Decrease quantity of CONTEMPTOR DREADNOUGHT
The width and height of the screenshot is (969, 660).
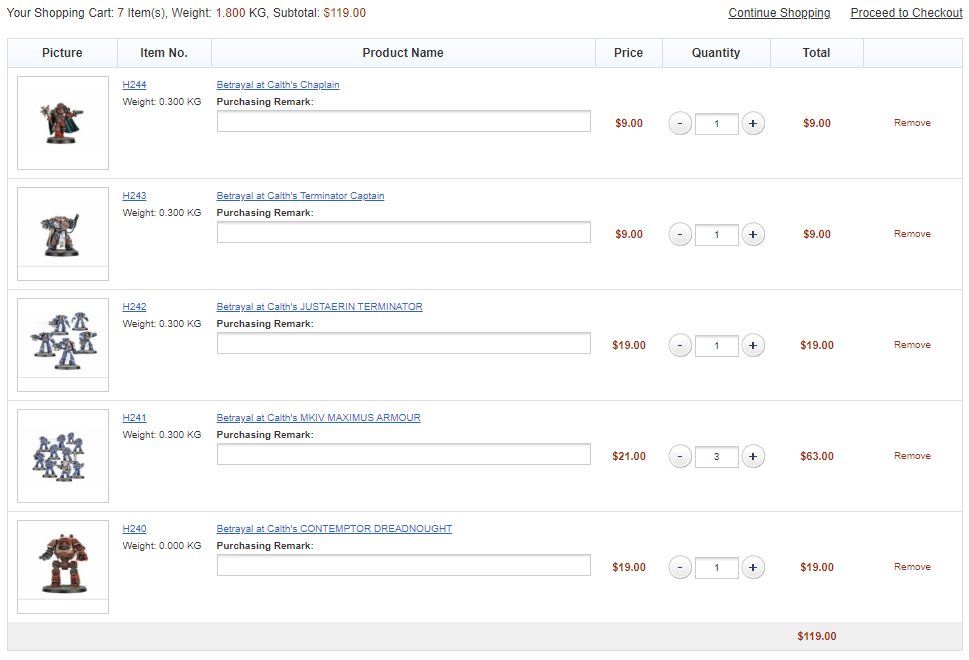click(680, 567)
